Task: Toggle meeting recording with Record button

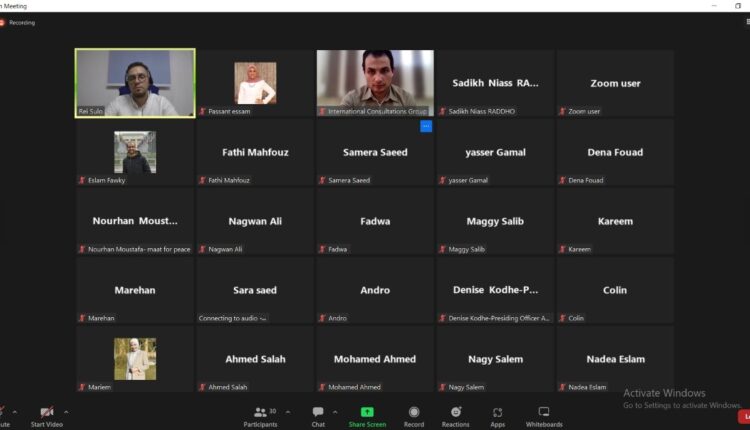Action: (x=413, y=415)
